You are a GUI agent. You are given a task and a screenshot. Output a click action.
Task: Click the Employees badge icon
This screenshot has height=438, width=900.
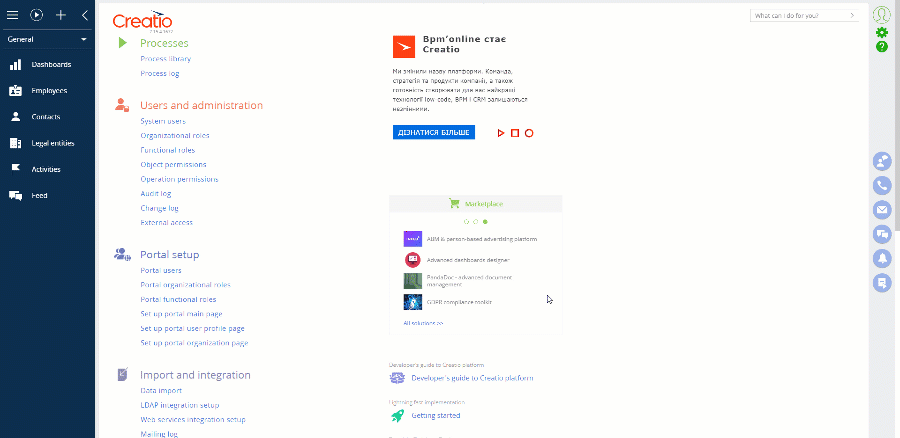[x=15, y=91]
